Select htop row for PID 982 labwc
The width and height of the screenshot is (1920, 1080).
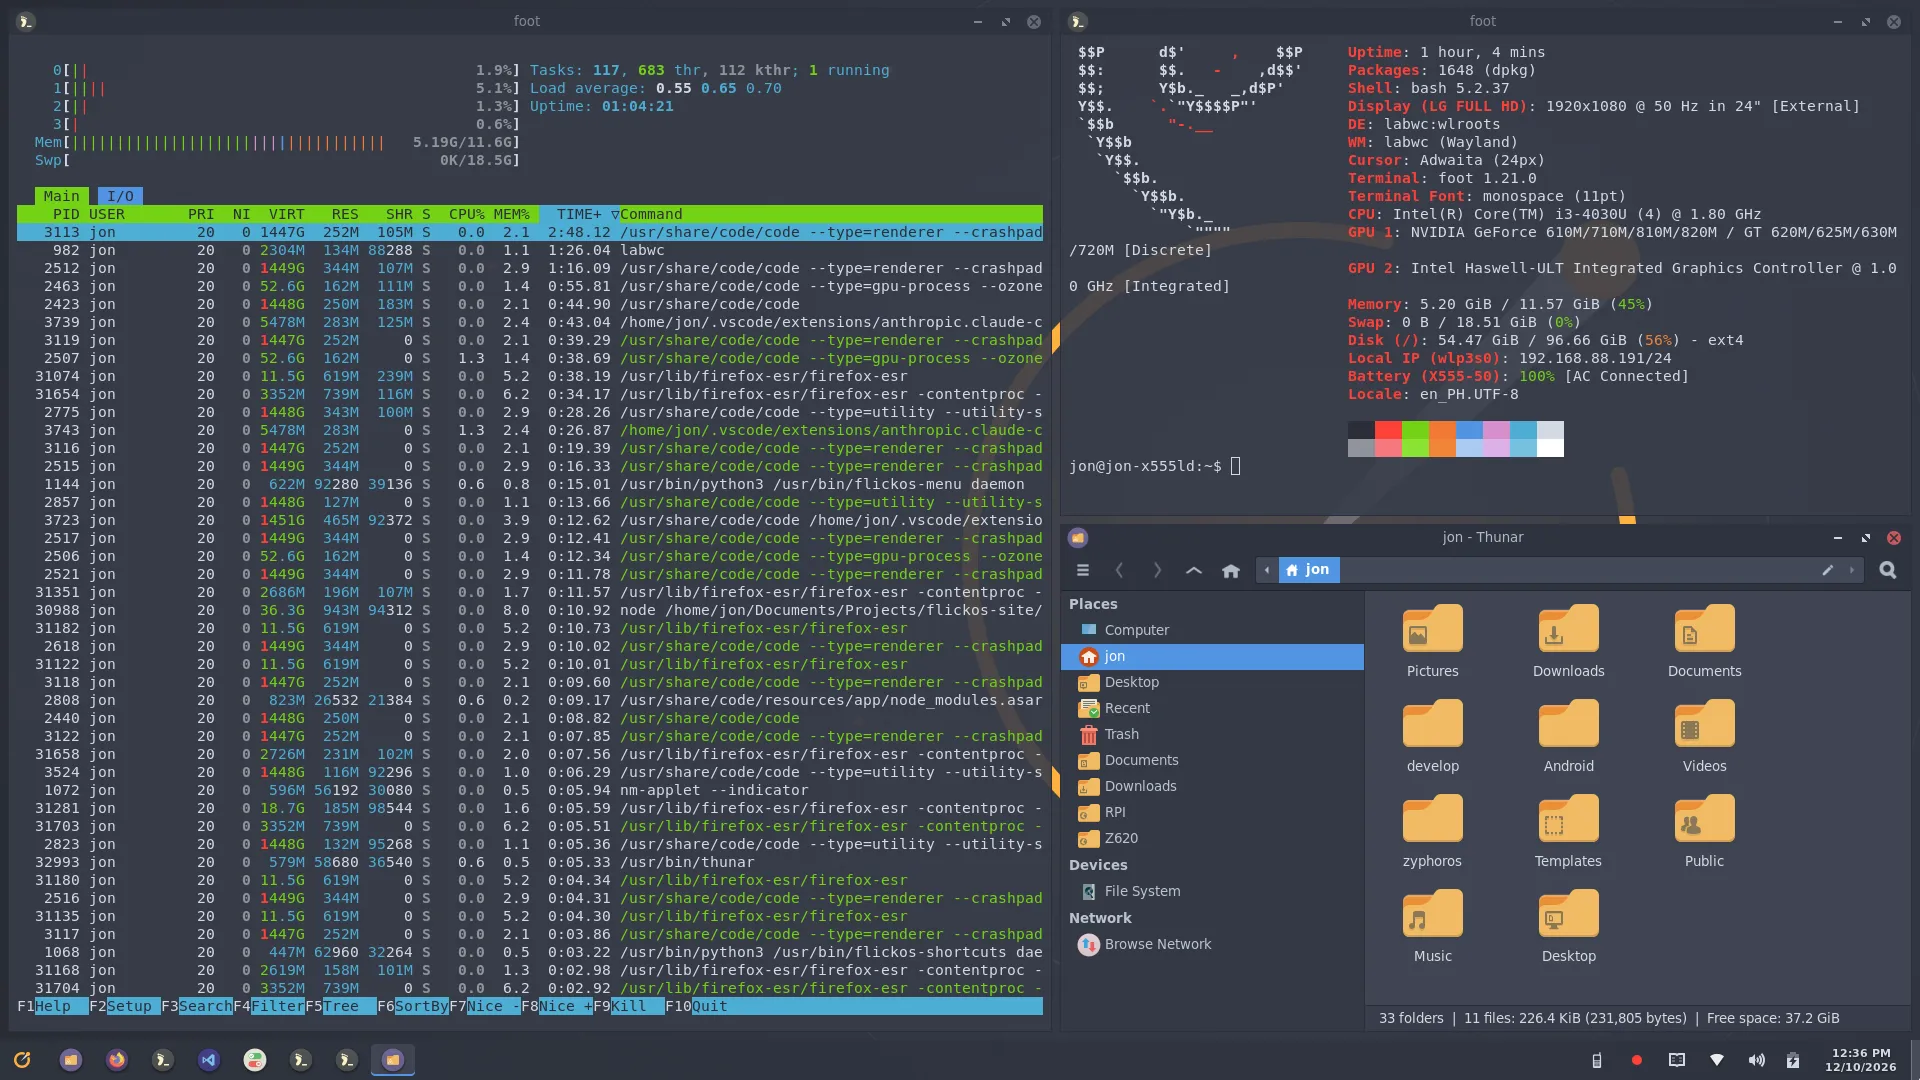(530, 250)
